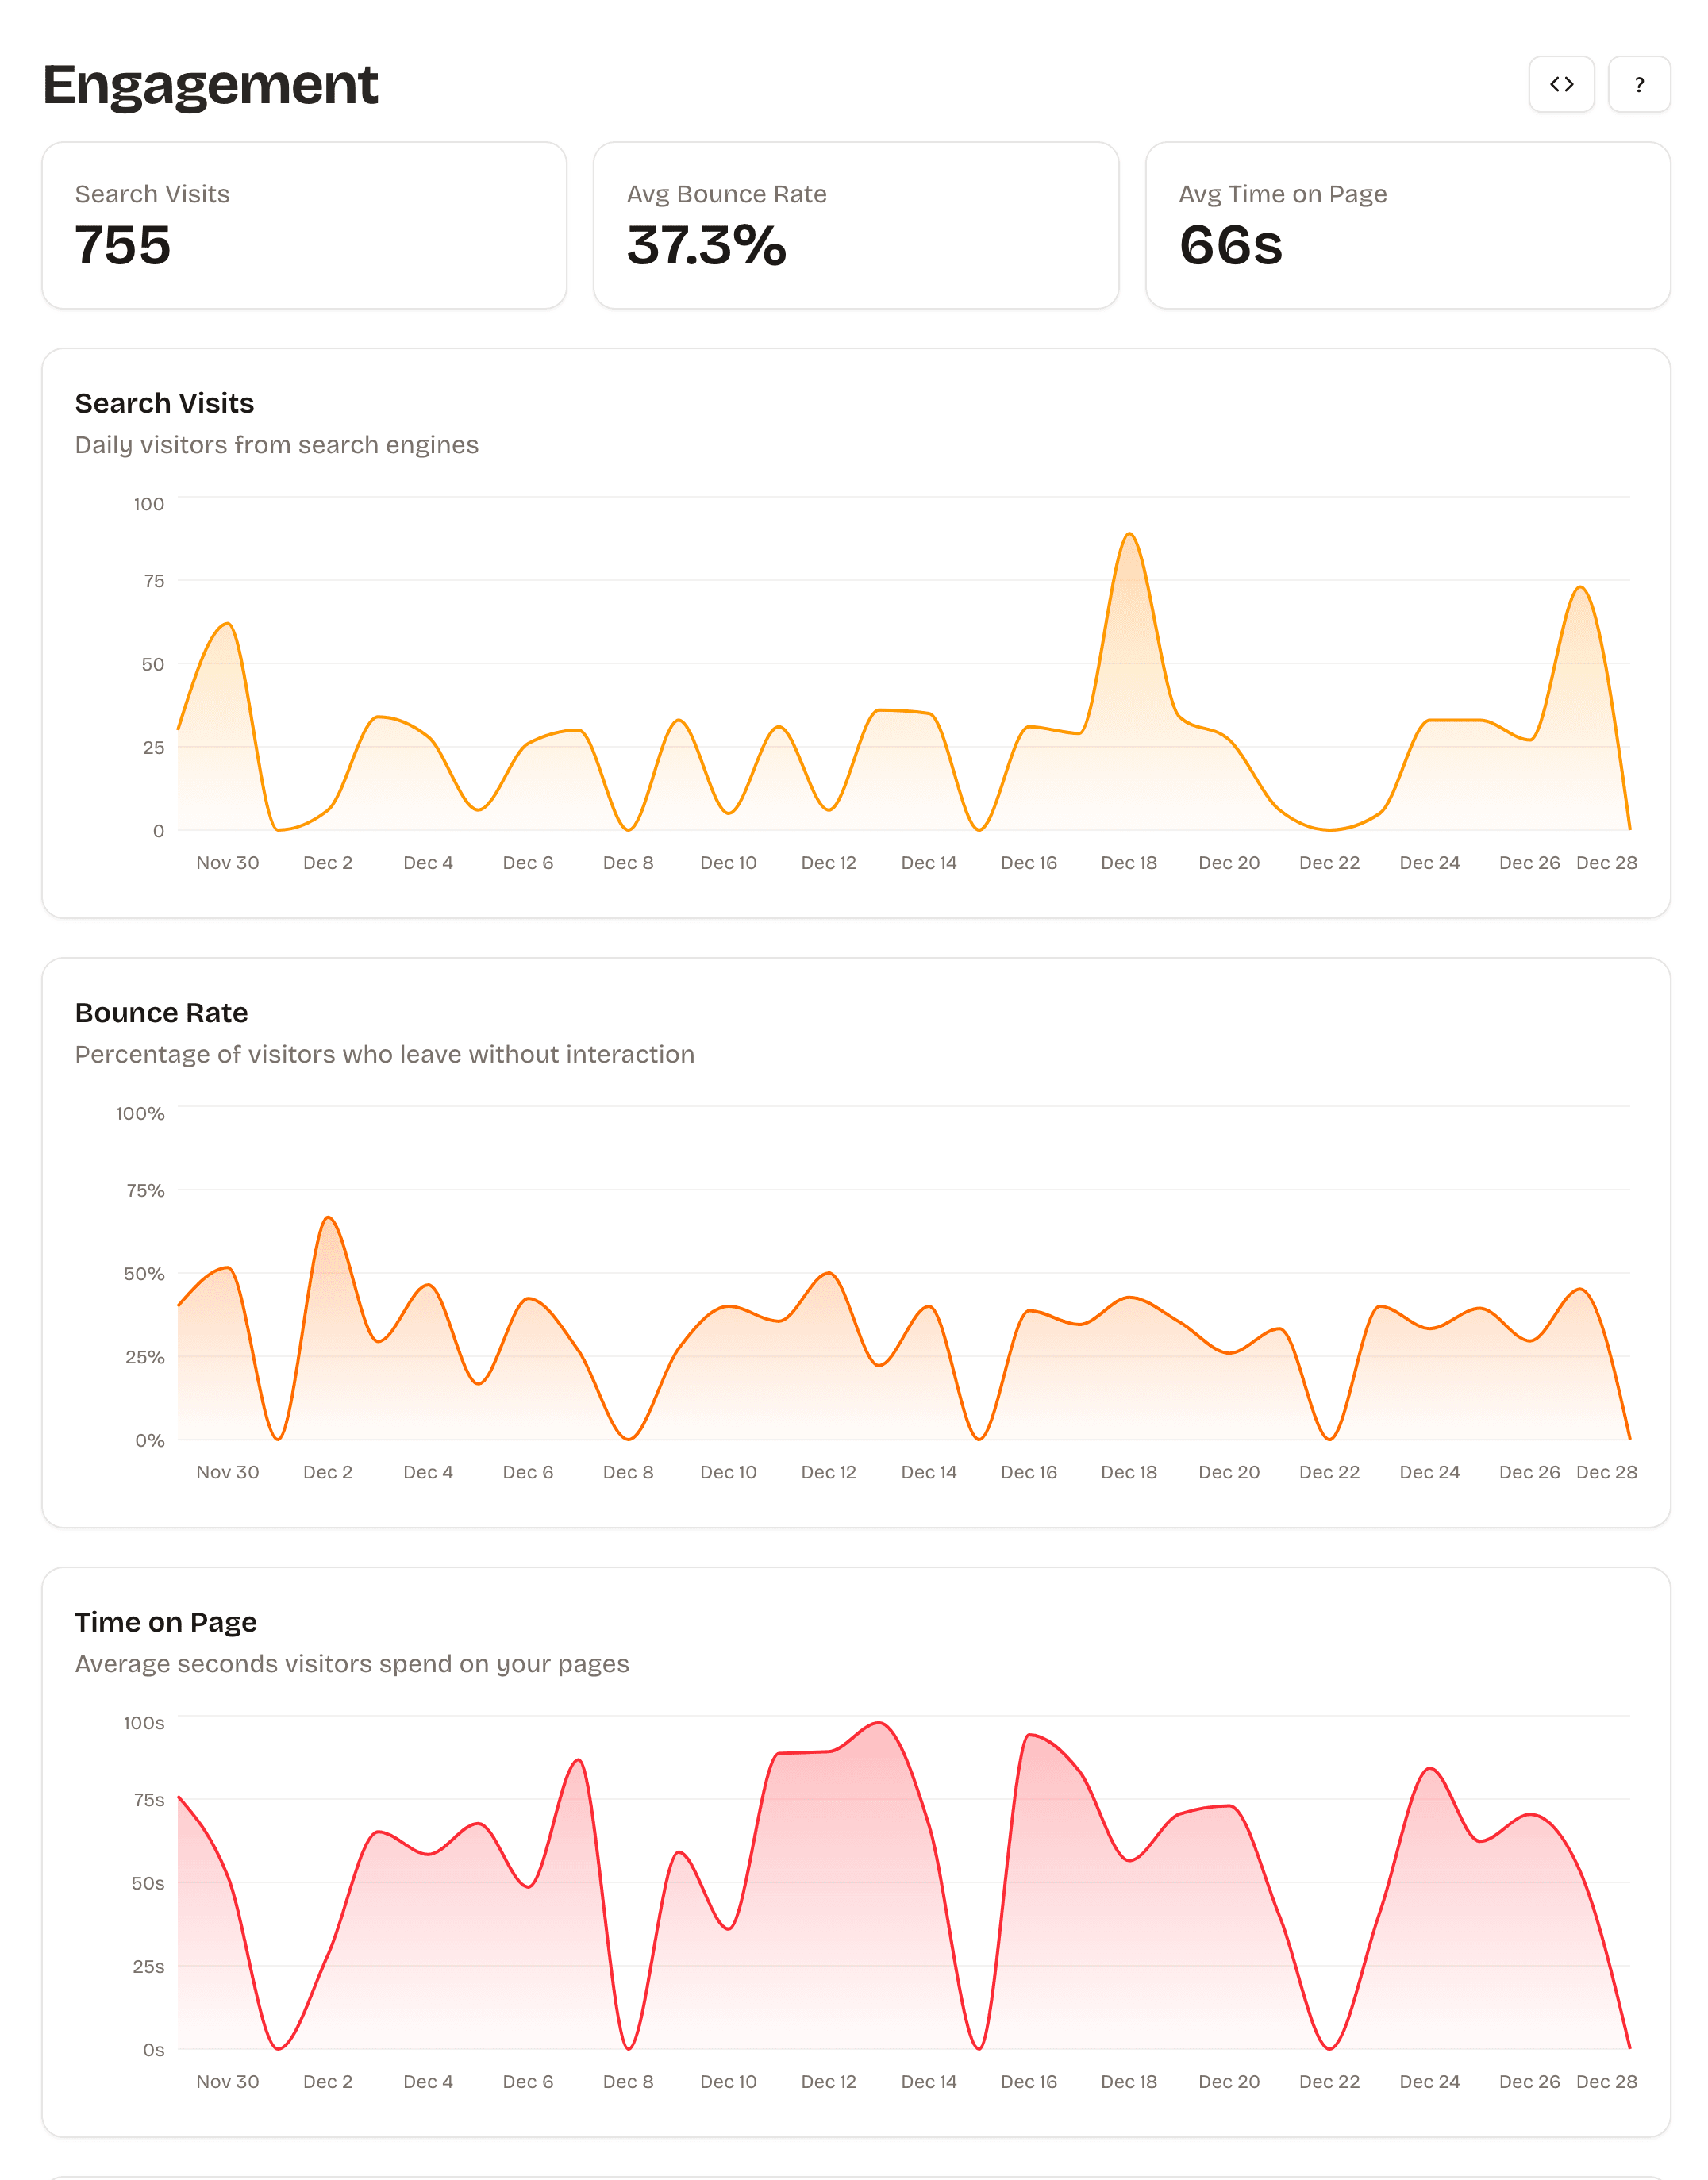The image size is (1708, 2180).
Task: Open the embed code view
Action: 1561,84
